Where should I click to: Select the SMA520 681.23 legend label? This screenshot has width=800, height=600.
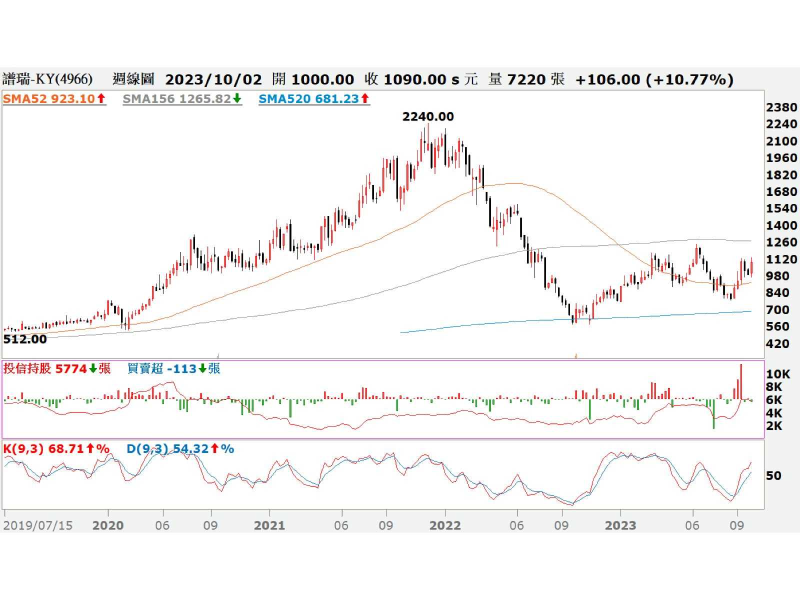tap(309, 99)
